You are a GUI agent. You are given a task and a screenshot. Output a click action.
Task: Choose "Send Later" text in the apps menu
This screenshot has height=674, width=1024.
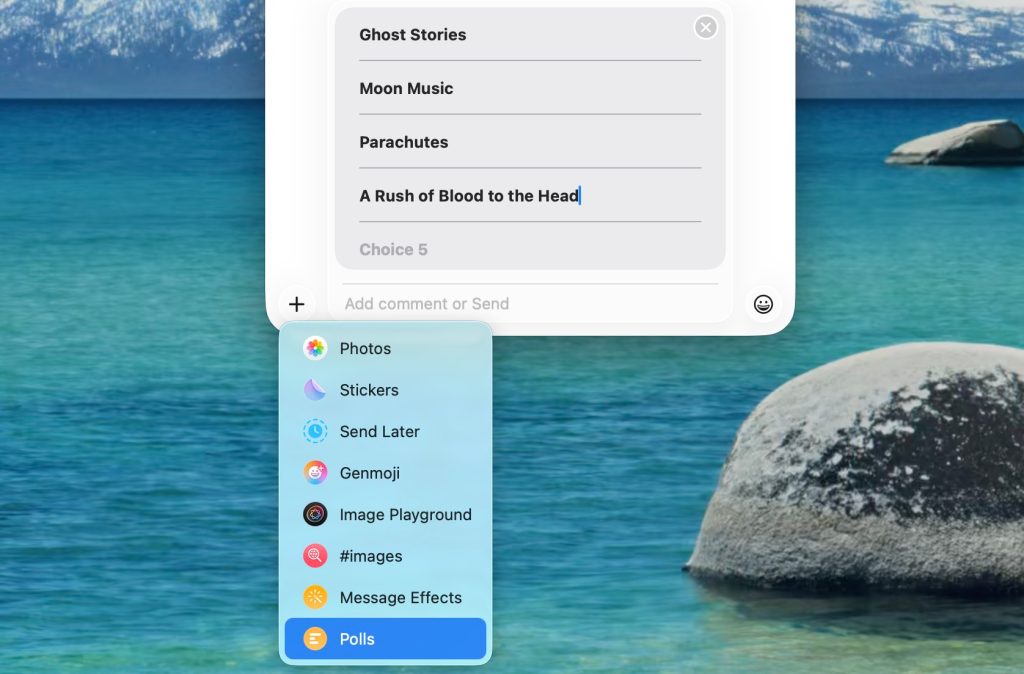(x=379, y=432)
